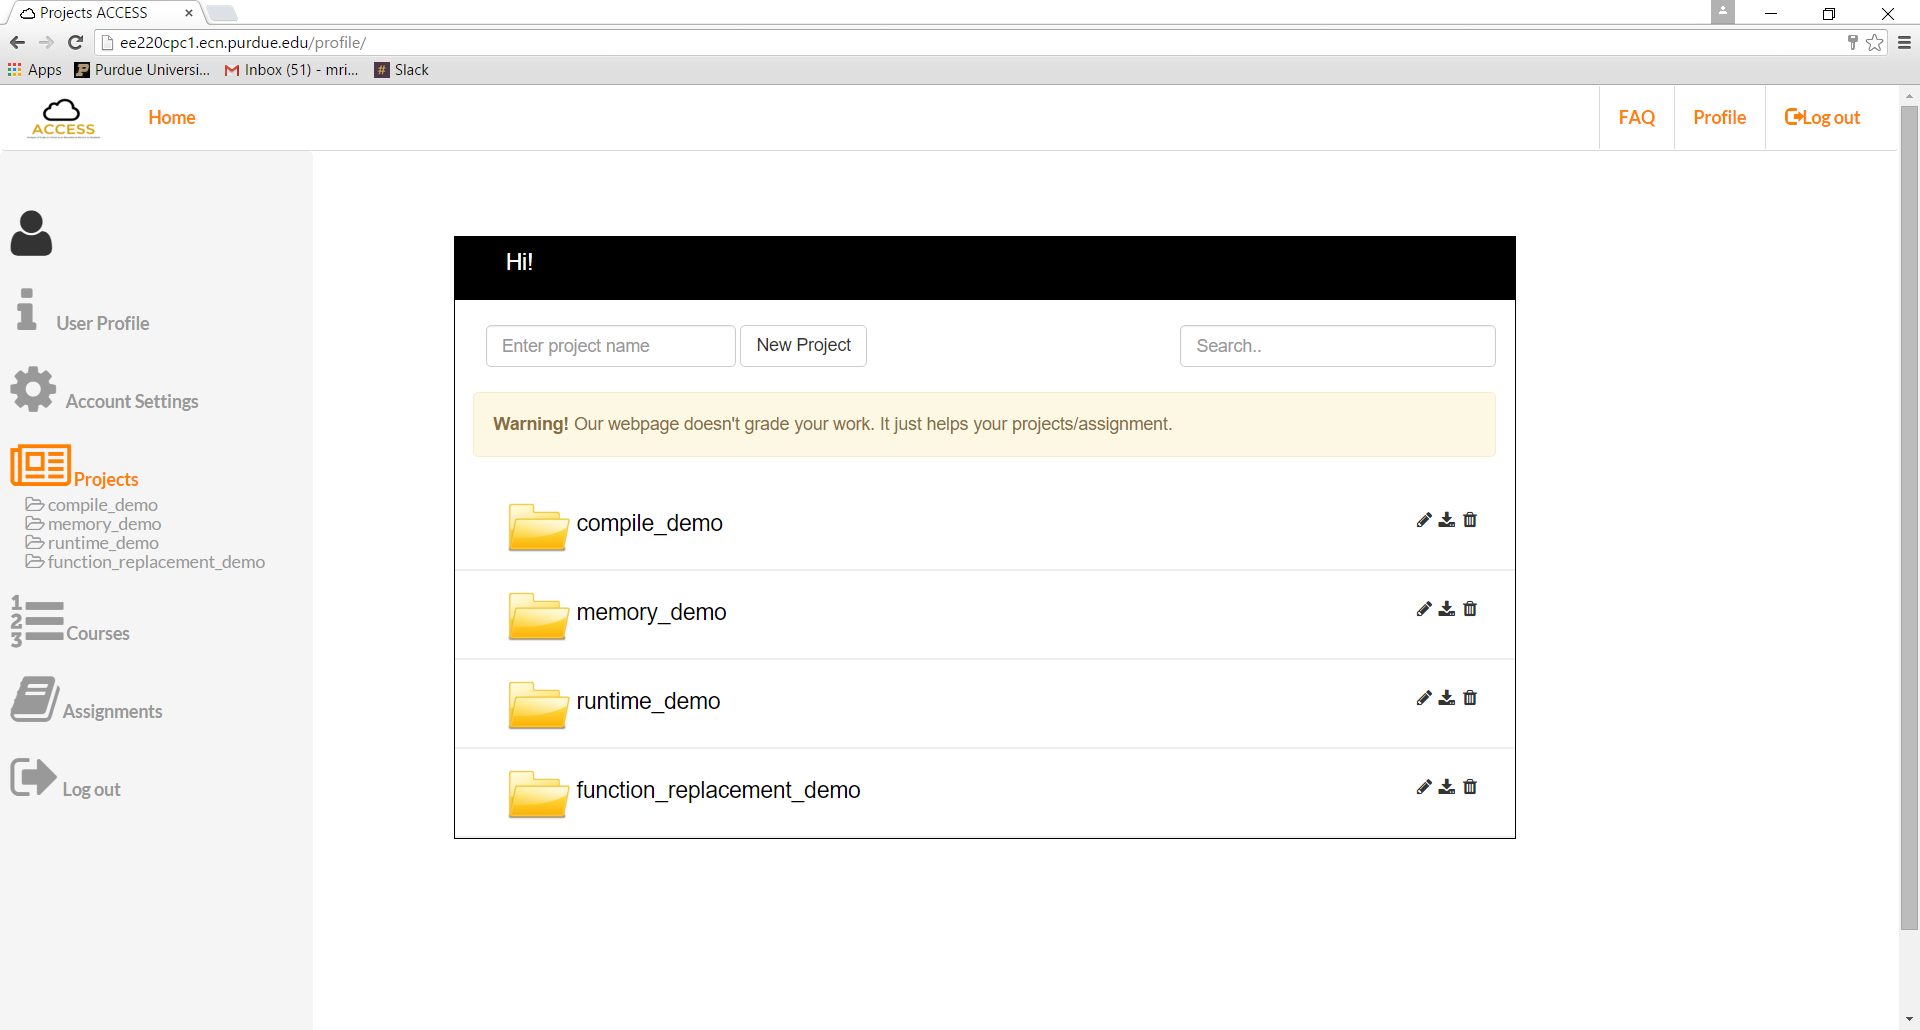Open the compile_demo project name
Viewport: 1920px width, 1030px height.
point(649,523)
